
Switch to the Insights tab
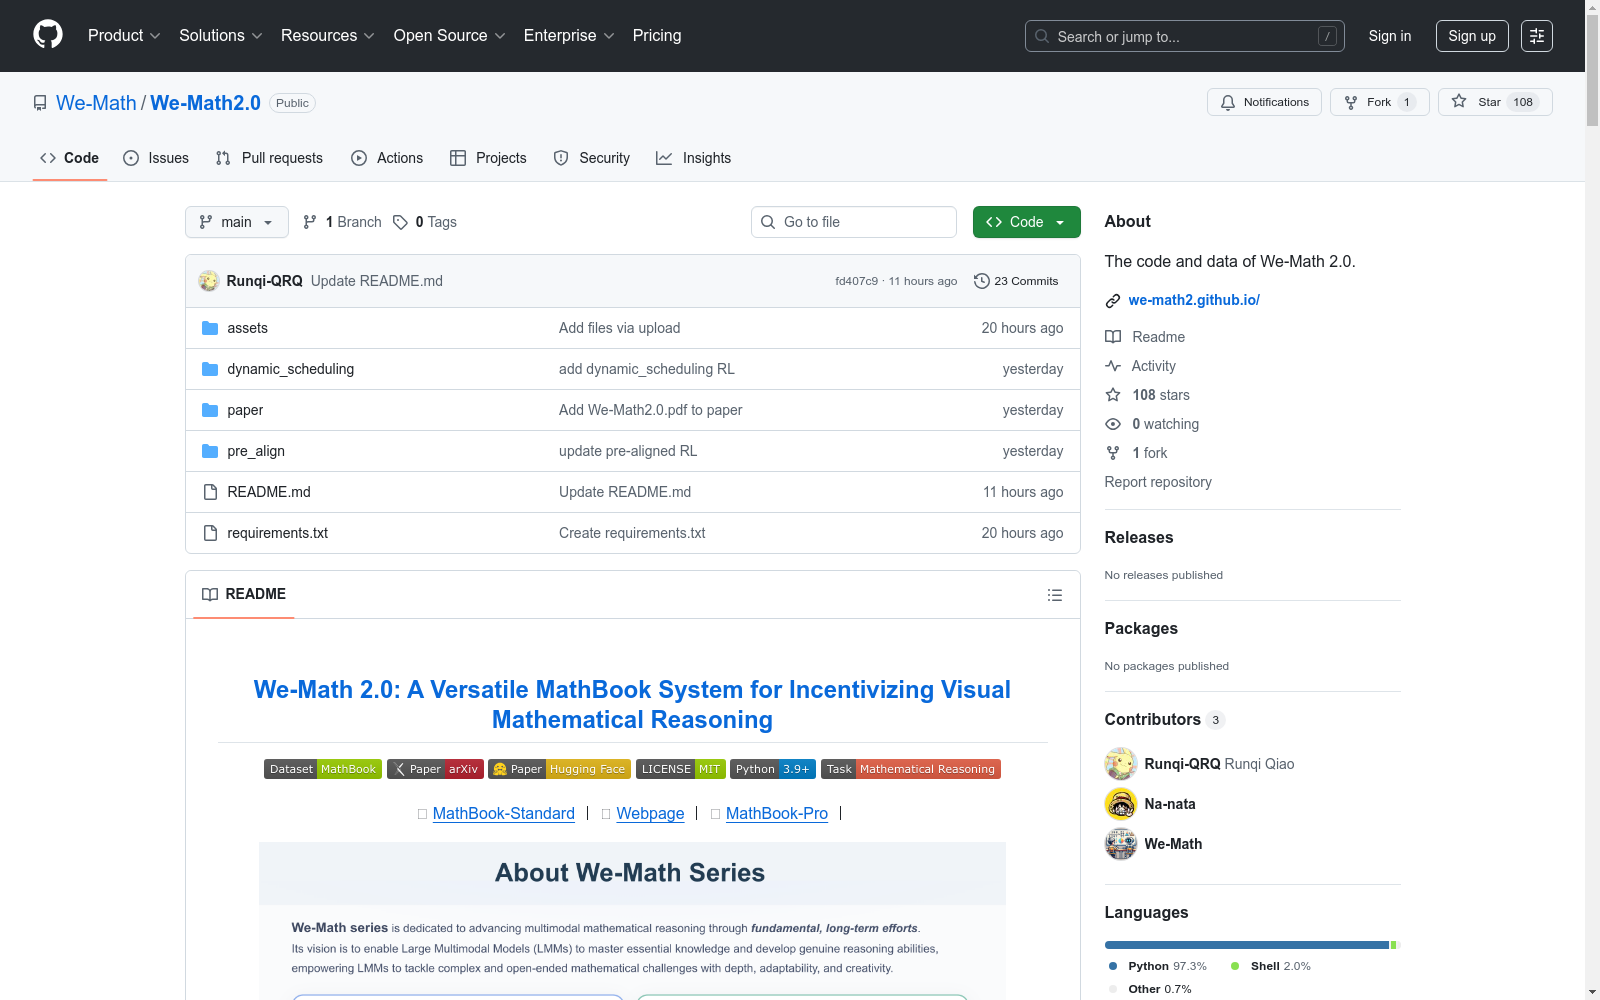(694, 158)
